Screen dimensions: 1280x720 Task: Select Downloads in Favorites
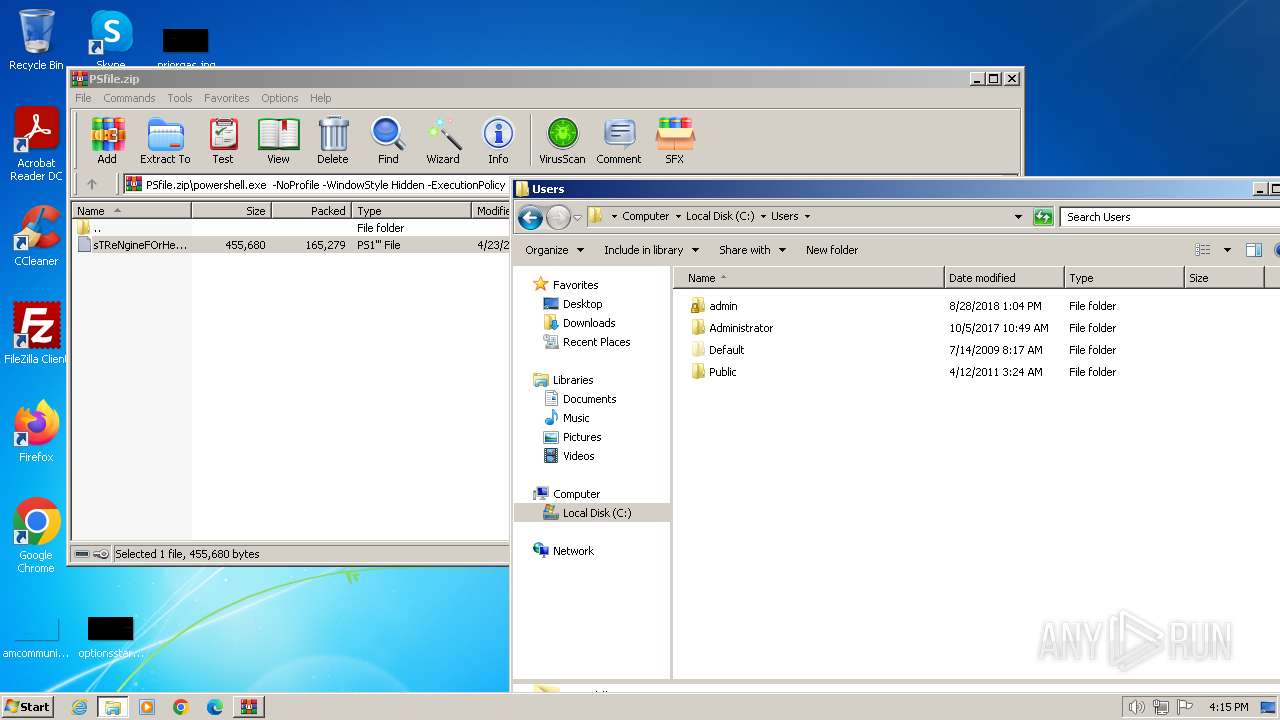pos(589,323)
